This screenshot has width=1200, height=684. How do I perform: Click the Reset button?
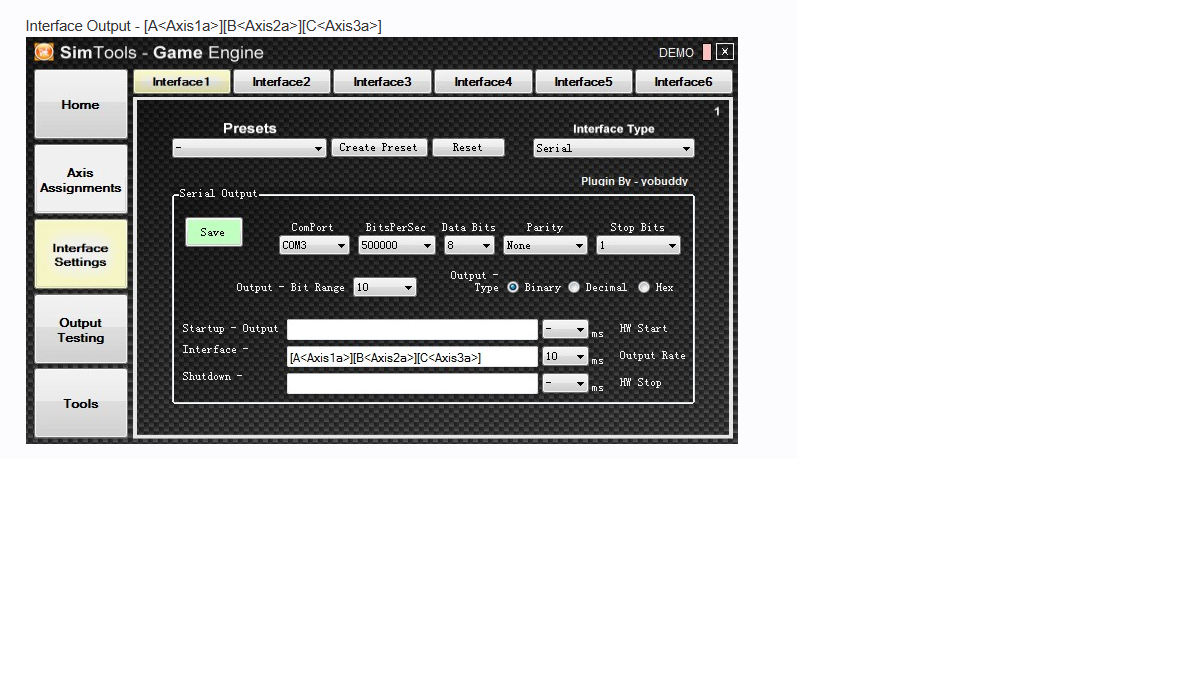pos(468,147)
